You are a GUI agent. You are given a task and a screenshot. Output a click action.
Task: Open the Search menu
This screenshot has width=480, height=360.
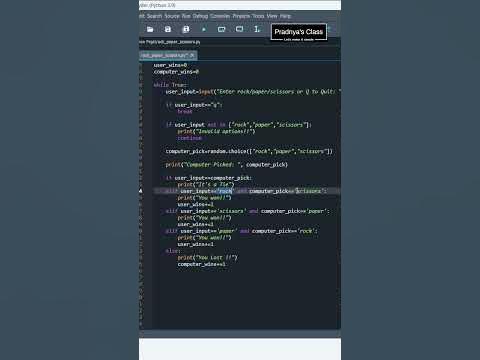[154, 16]
